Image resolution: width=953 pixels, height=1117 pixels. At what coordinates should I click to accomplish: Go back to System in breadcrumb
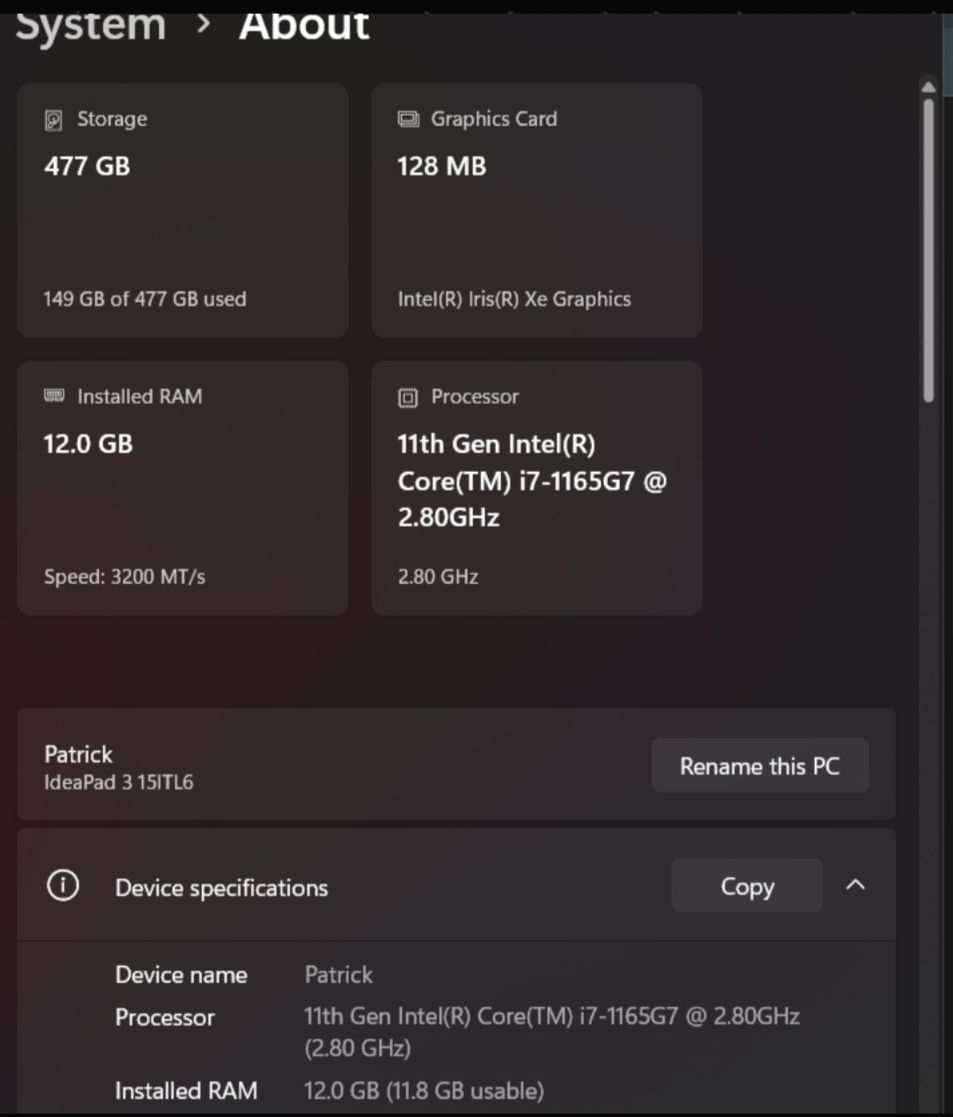tap(90, 24)
